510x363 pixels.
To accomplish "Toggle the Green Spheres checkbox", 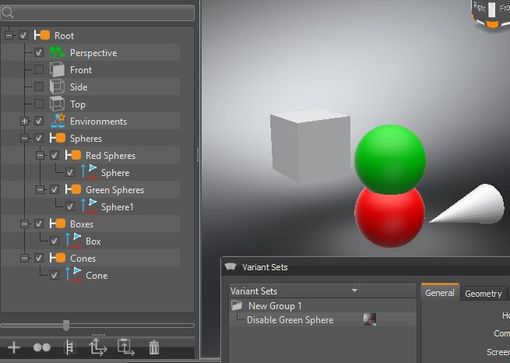I will pos(54,189).
